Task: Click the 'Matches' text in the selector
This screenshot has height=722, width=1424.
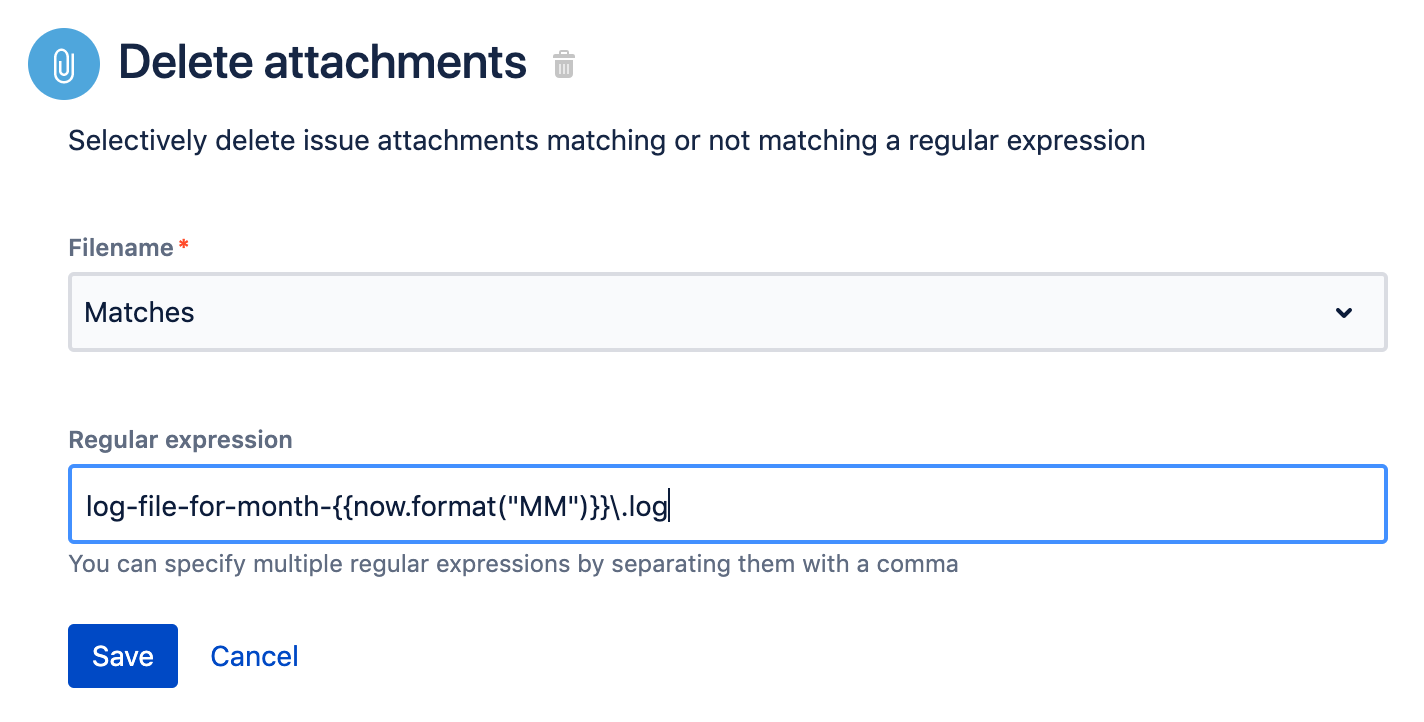Action: coord(139,313)
